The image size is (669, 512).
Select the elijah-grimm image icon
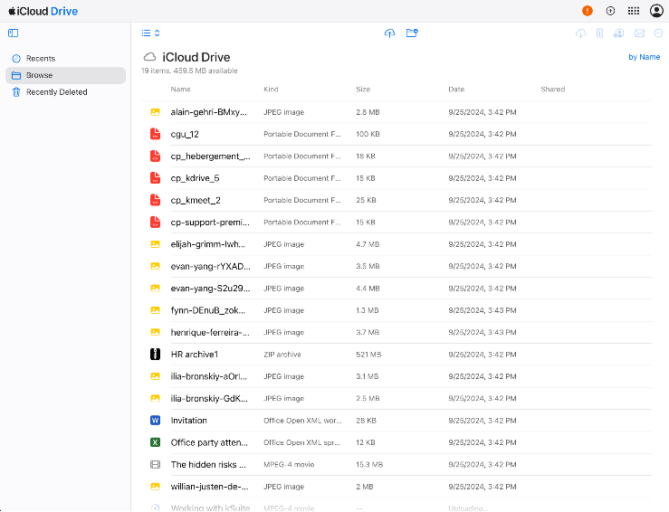click(x=155, y=244)
